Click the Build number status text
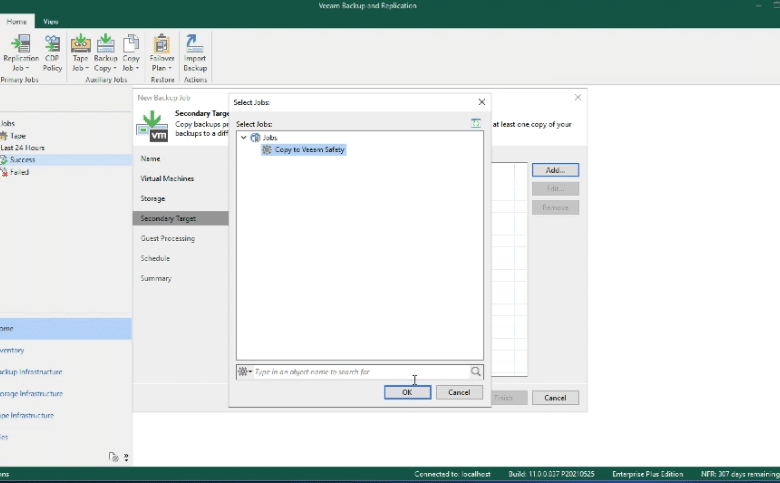780x483 pixels. 551,474
